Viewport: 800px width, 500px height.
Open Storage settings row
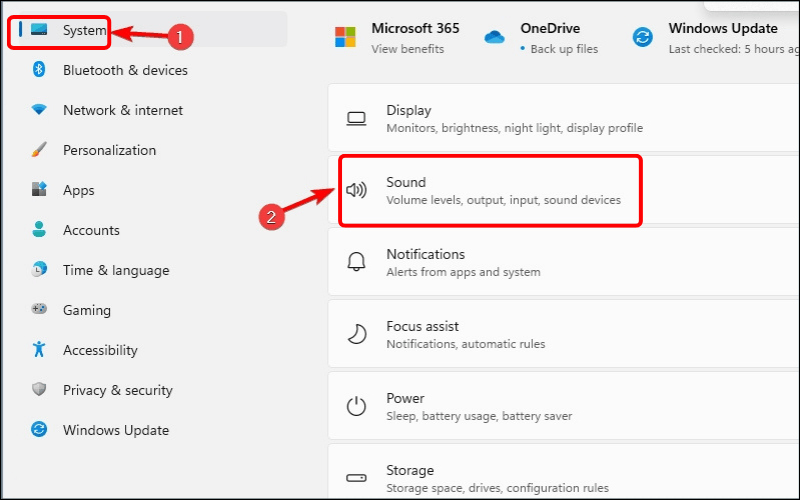point(560,477)
